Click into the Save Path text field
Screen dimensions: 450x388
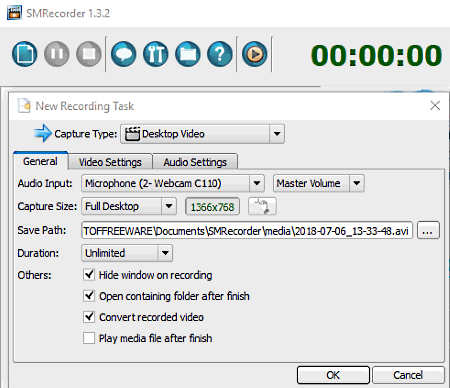point(247,230)
